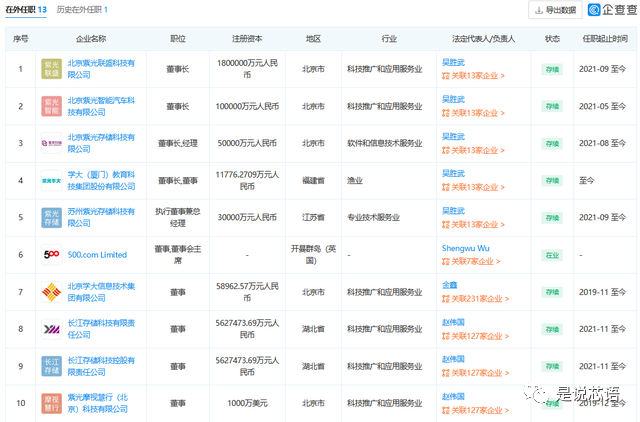
Task: Open 北京紫光智能汽车科技有限公司 company logo
Action: point(51,106)
